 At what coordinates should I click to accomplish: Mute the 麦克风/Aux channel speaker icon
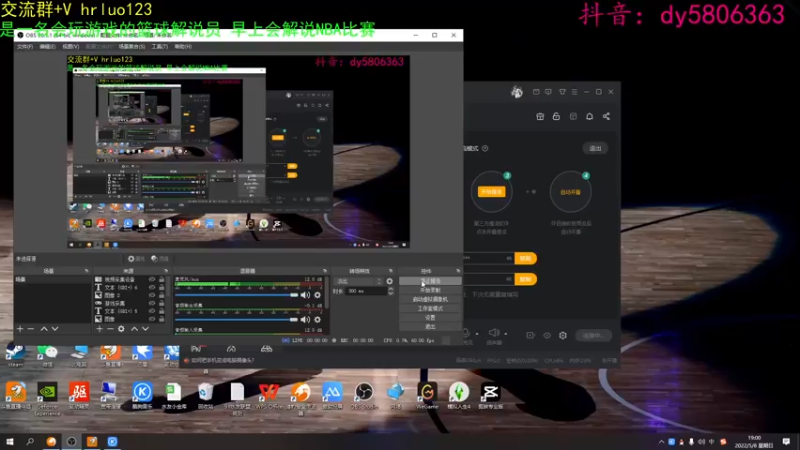pyautogui.click(x=305, y=295)
